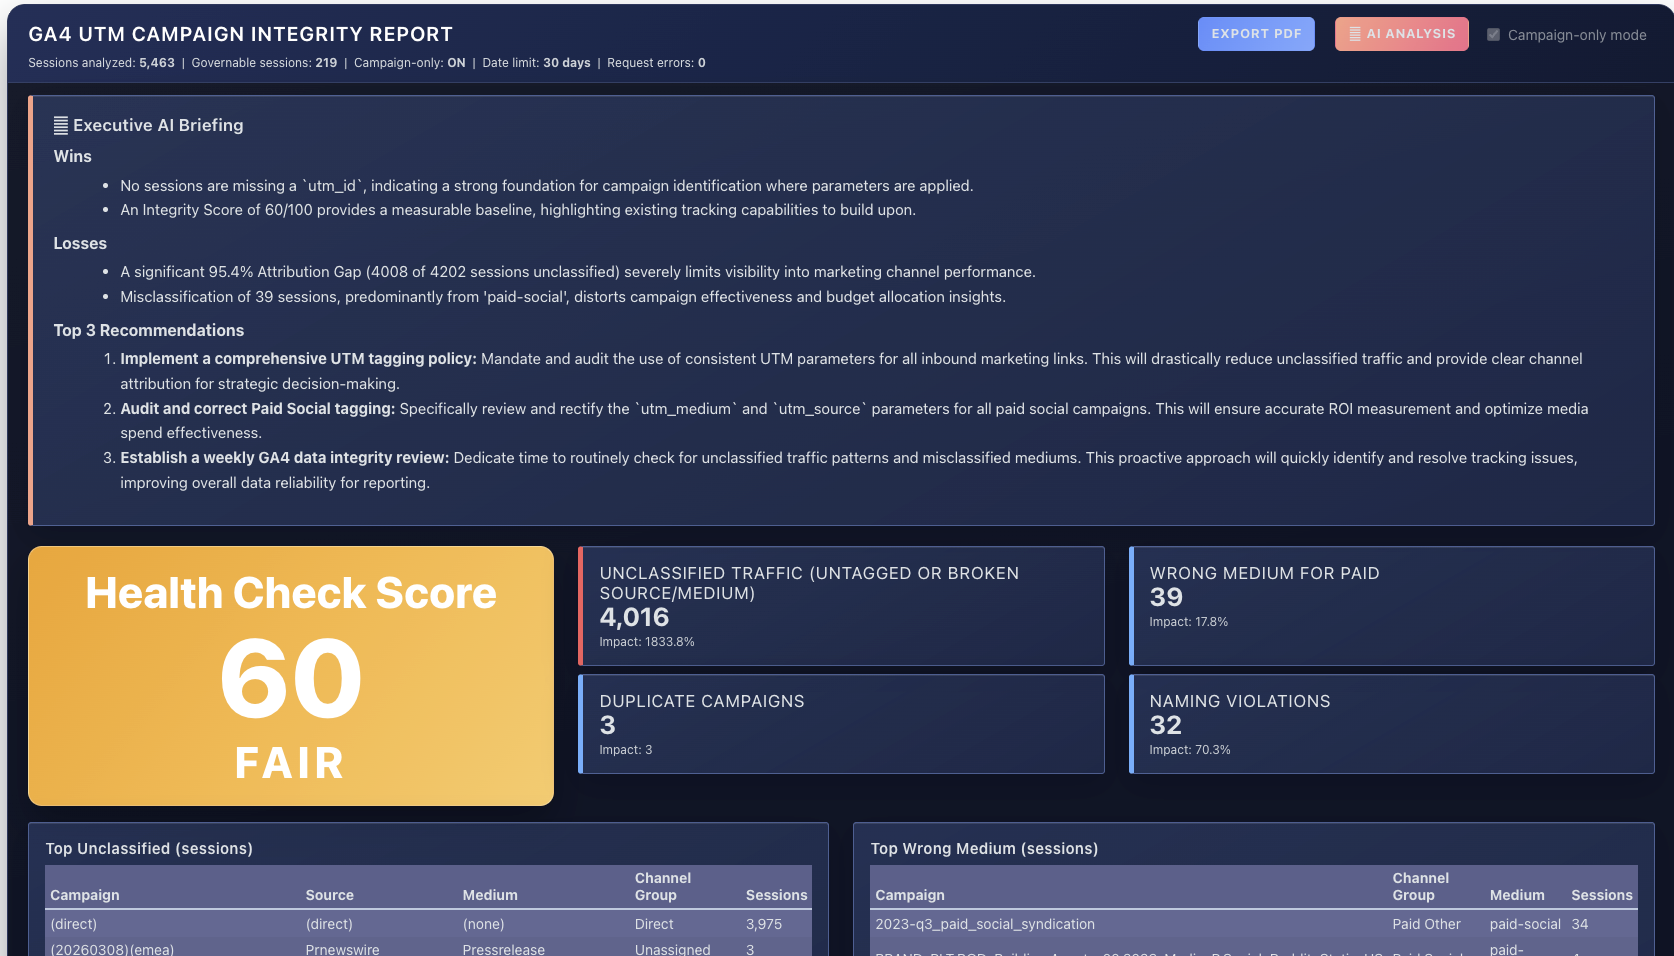
Task: Sort Top Wrong Medium table by Sessions
Action: pyautogui.click(x=1601, y=895)
